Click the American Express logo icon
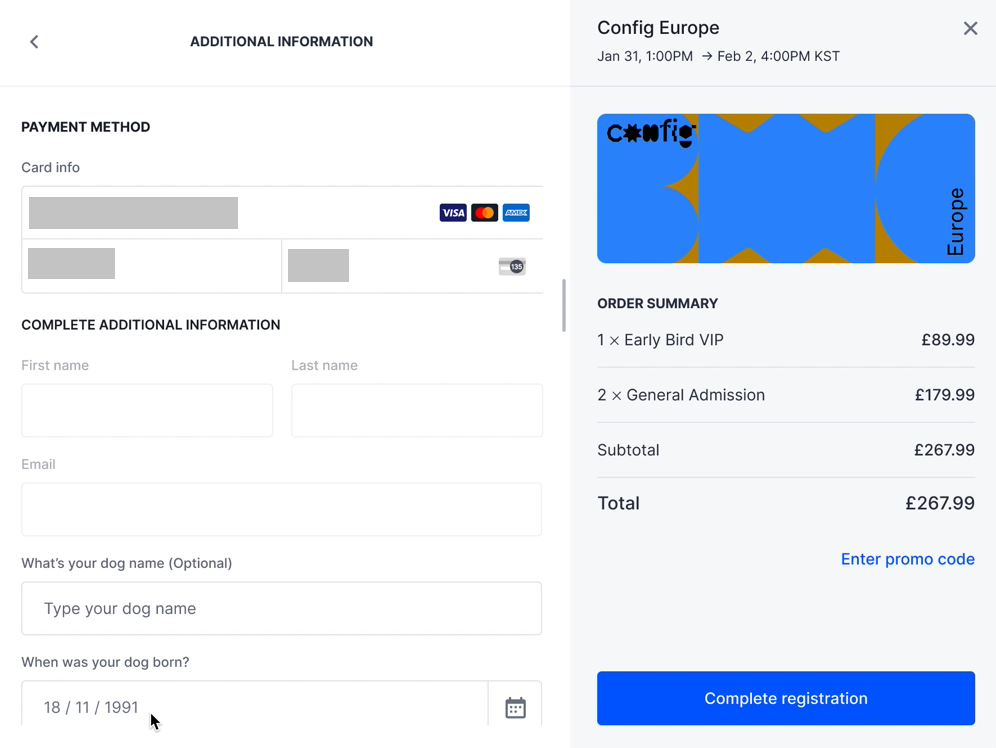Viewport: 996px width, 748px height. point(516,213)
